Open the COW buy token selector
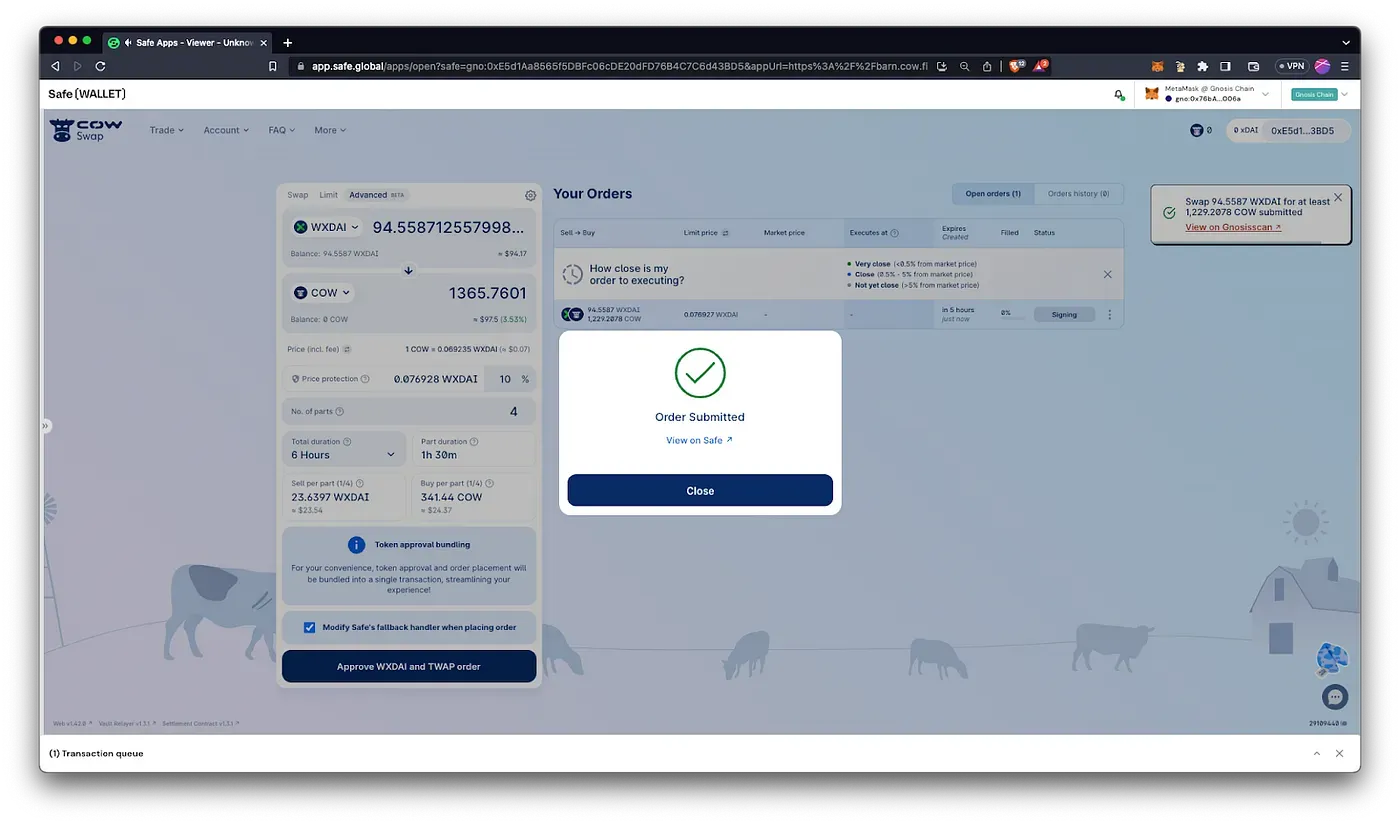This screenshot has width=1400, height=824. point(322,293)
